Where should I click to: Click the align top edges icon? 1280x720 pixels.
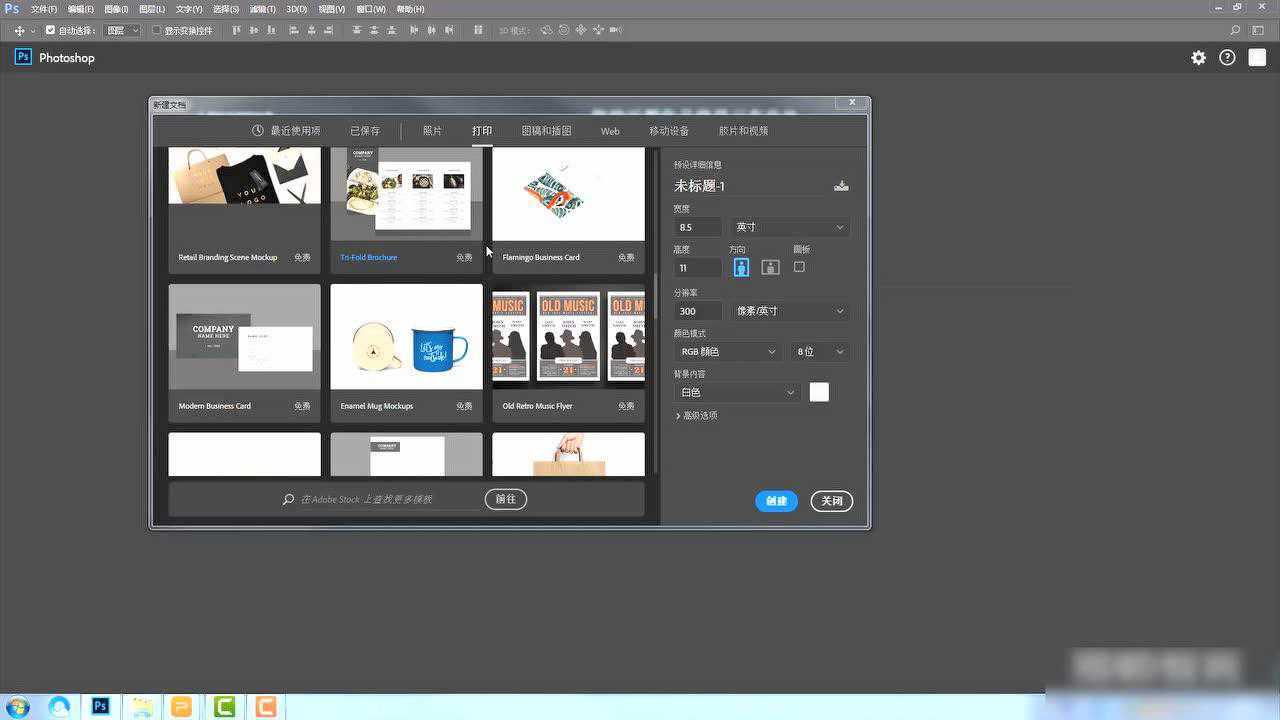click(237, 30)
